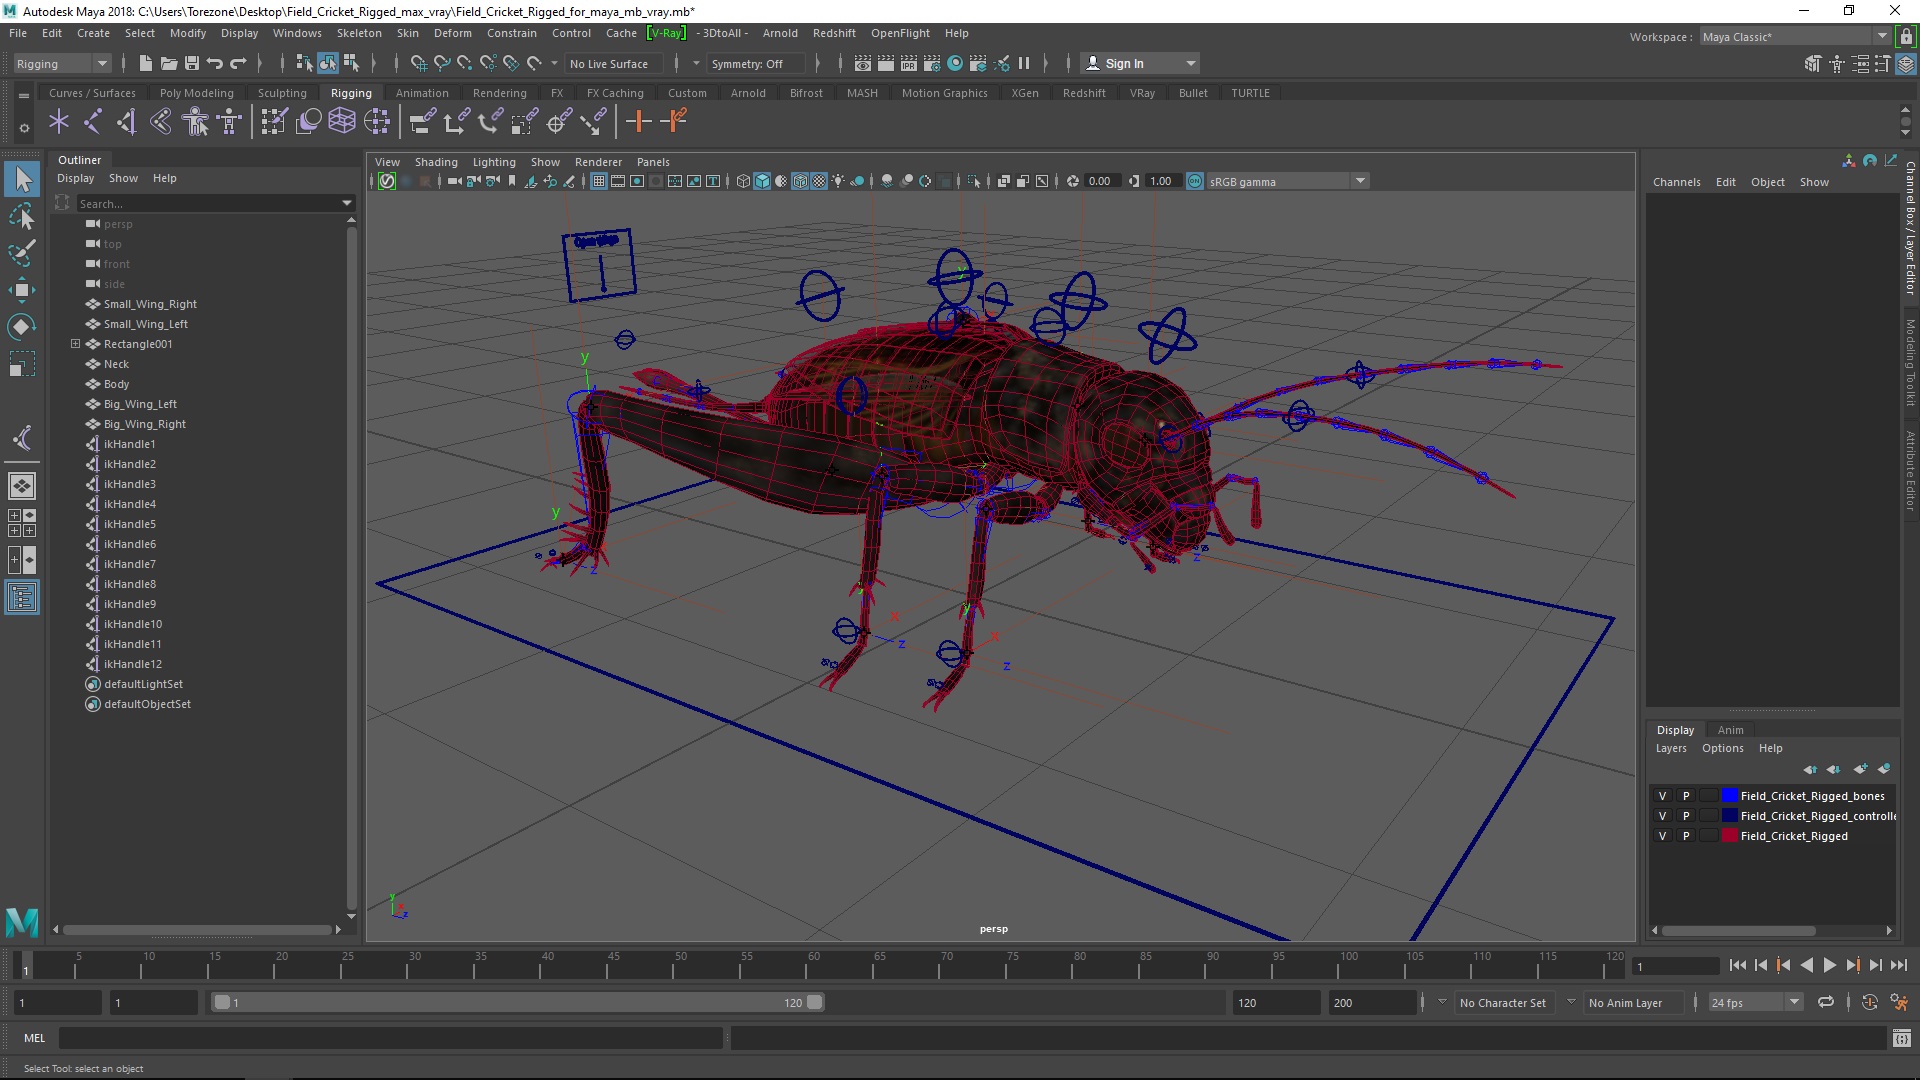Image resolution: width=1920 pixels, height=1080 pixels.
Task: Toggle visibility V of Field_Cricket_Rigged_bones layer
Action: [x=1663, y=796]
